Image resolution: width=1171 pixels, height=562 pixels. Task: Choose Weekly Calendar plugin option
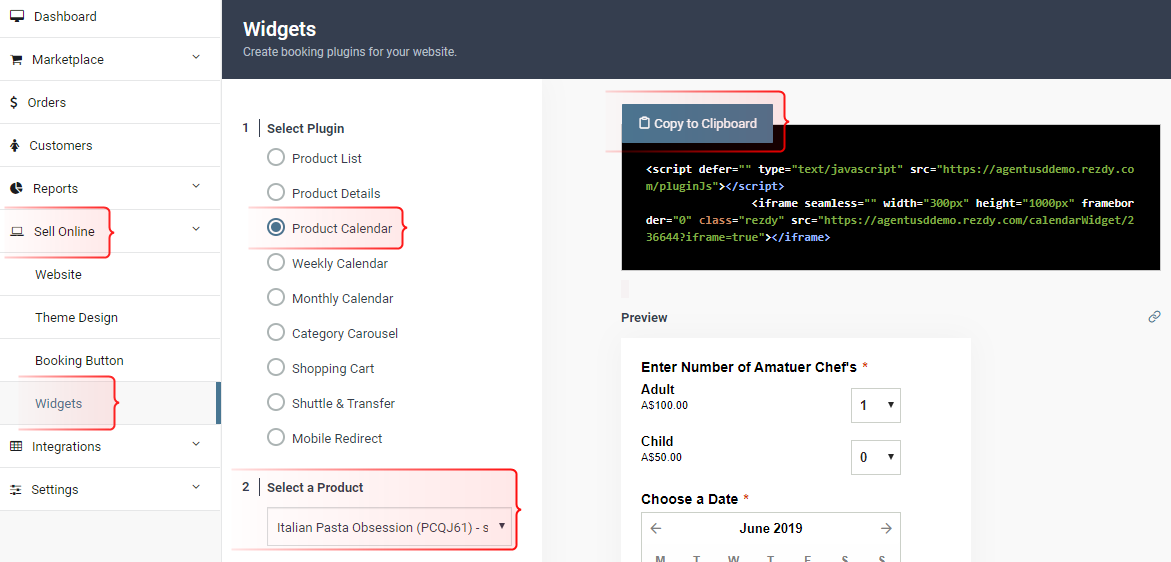276,262
